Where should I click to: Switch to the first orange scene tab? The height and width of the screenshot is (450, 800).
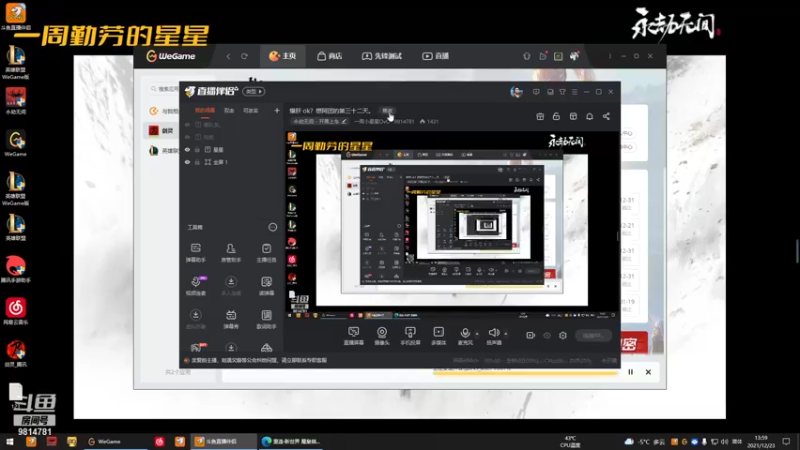coord(205,110)
